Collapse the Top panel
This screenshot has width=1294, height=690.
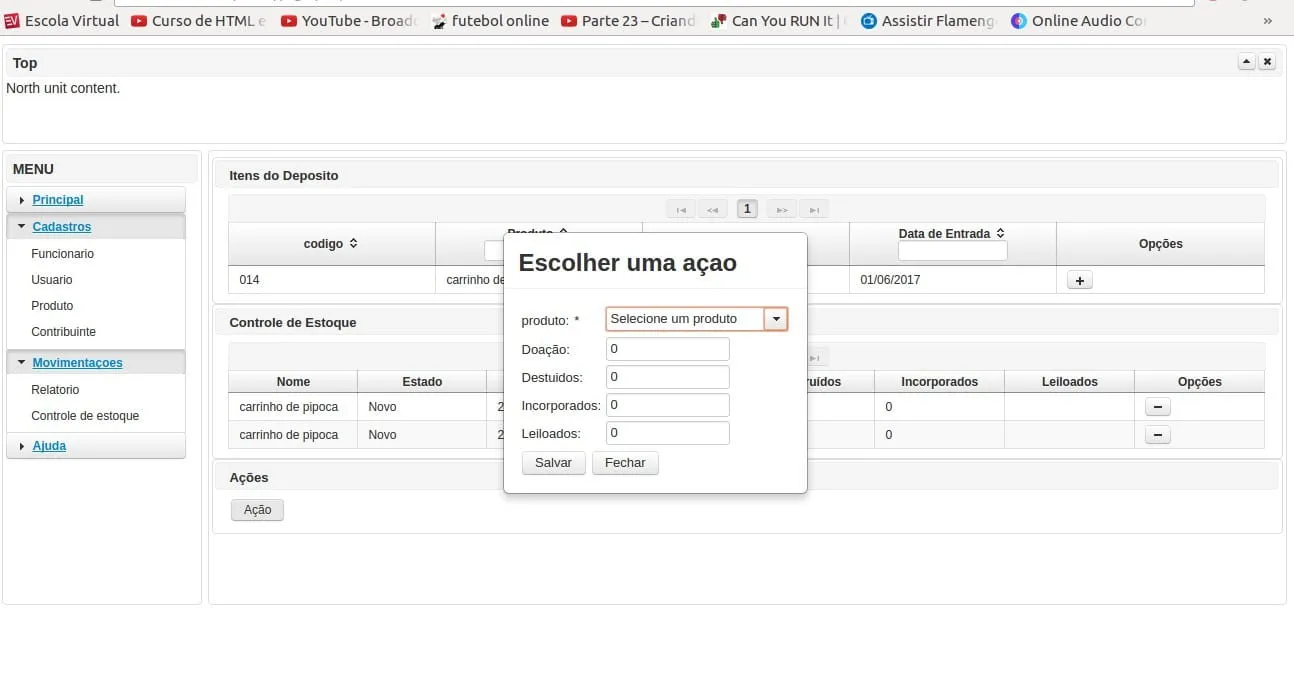pos(1246,62)
